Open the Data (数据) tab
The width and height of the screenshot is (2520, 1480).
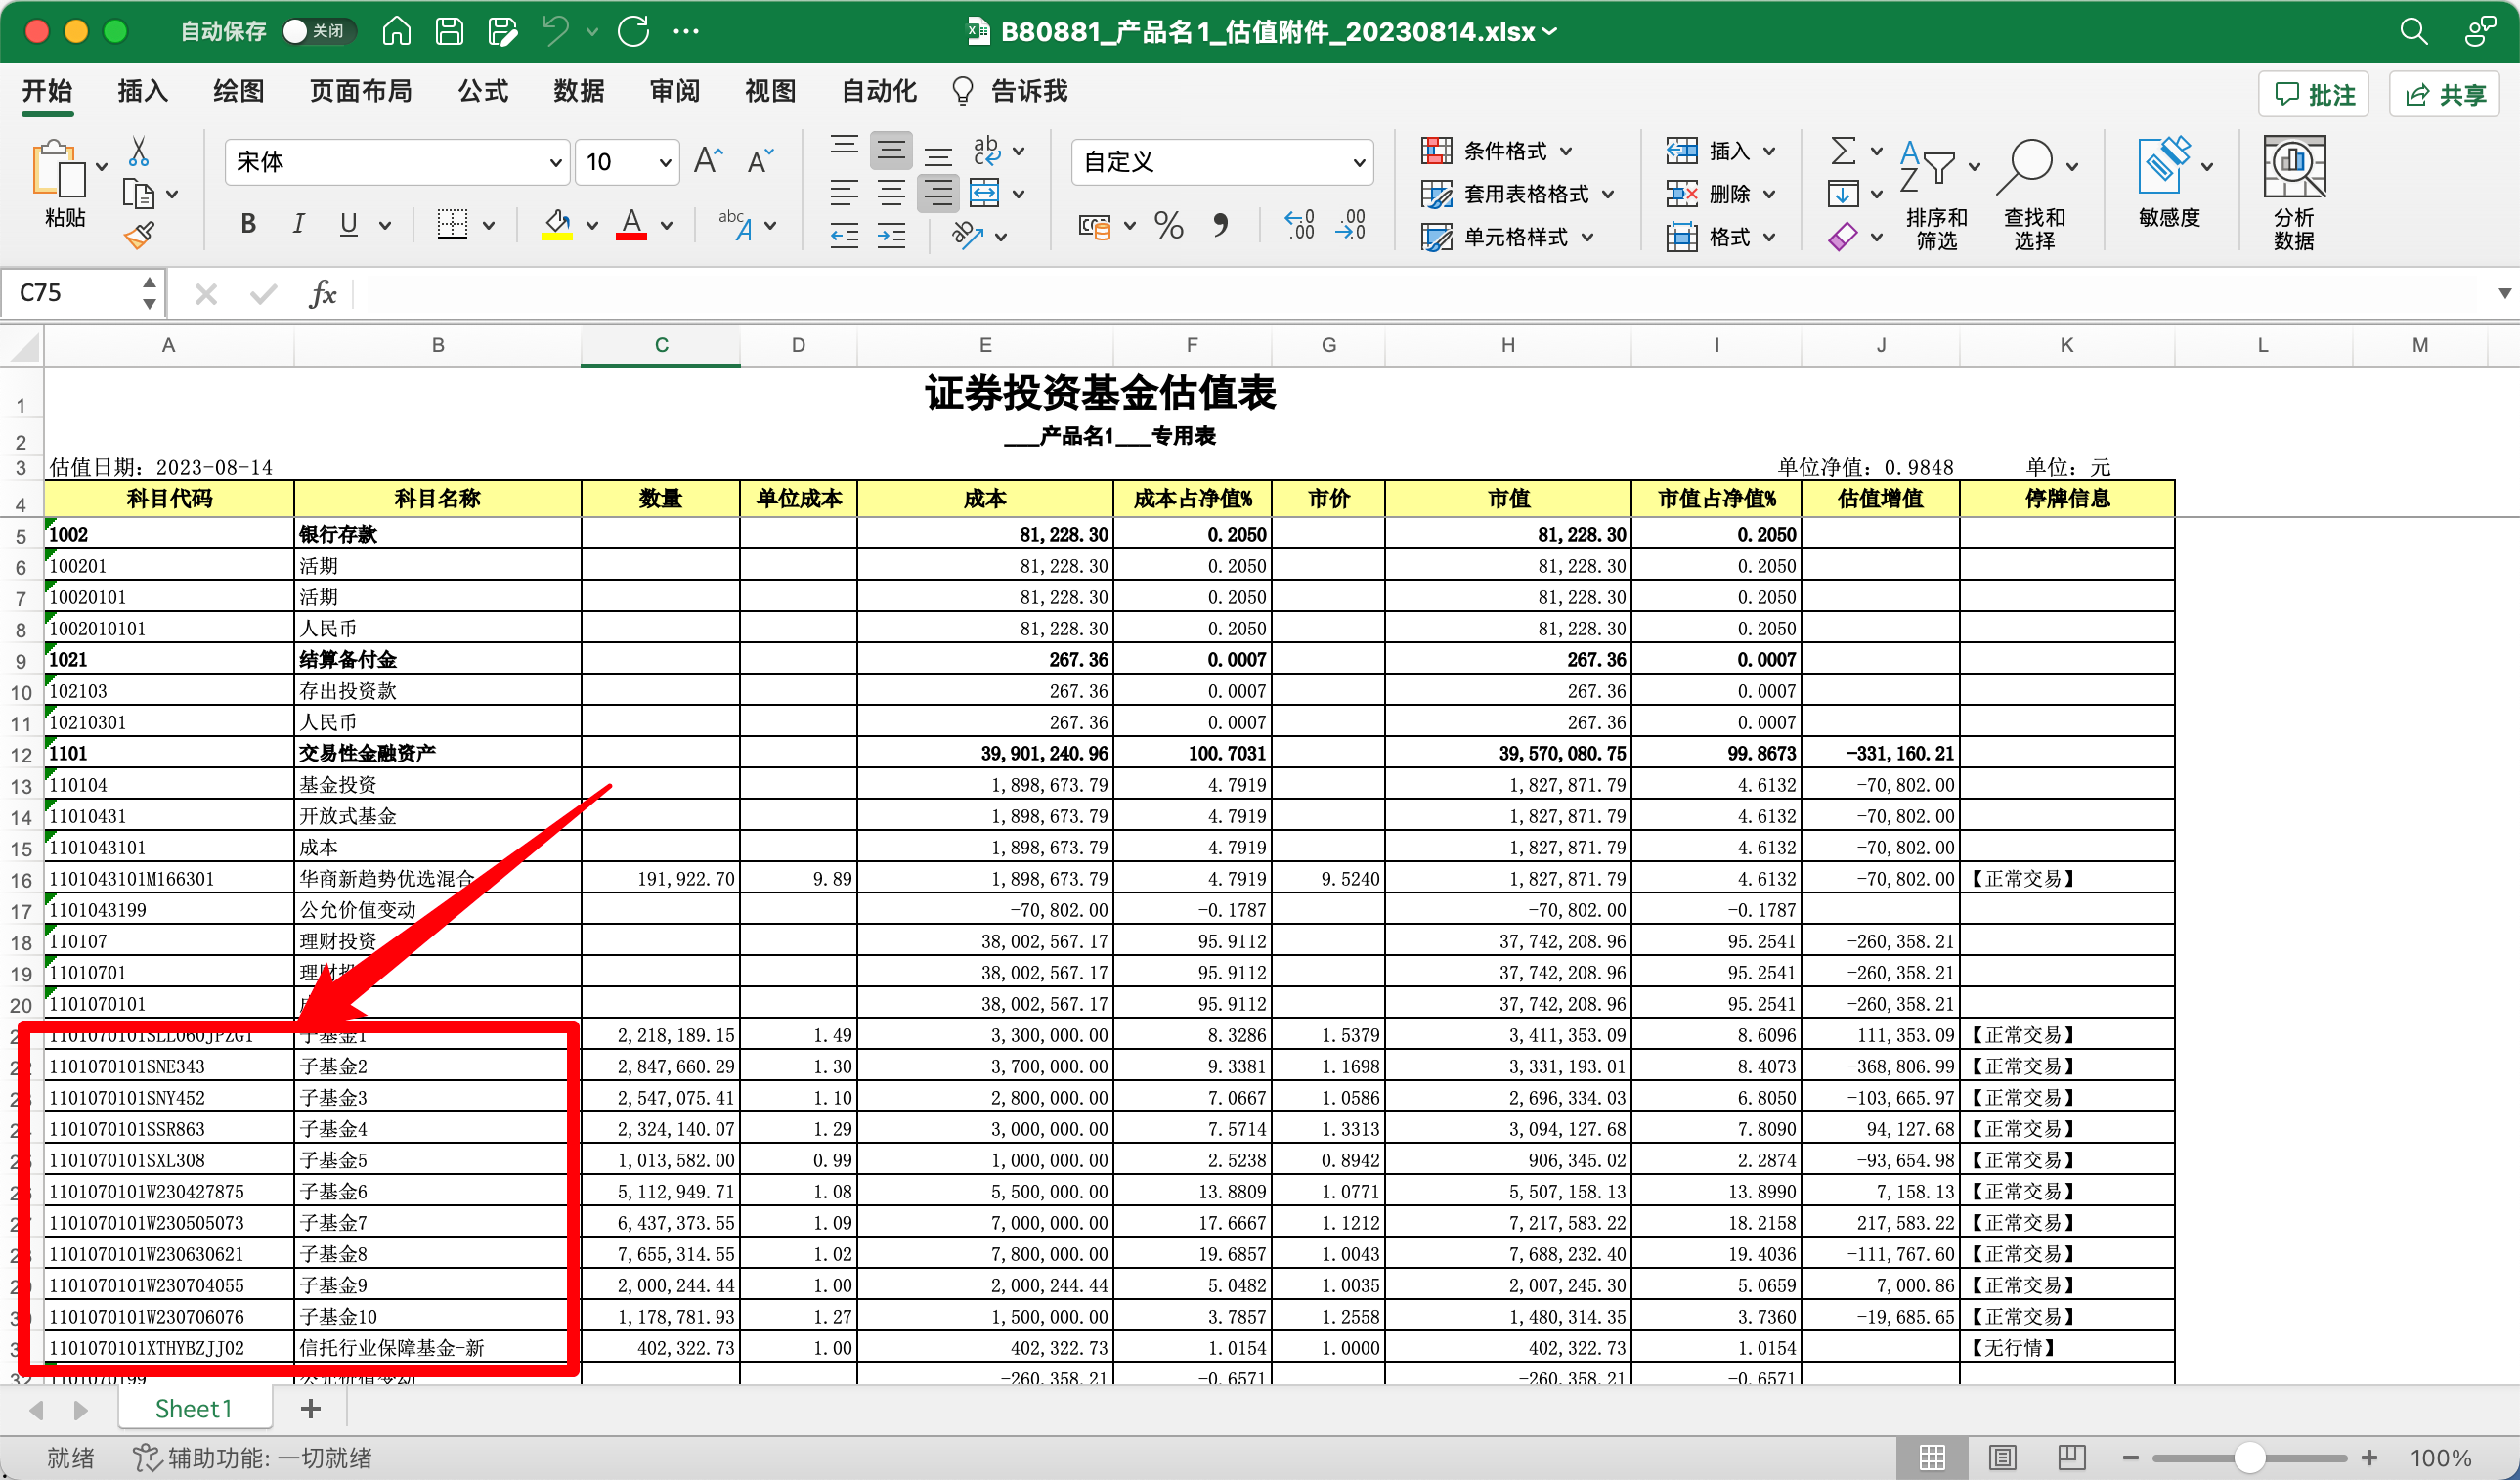578,91
